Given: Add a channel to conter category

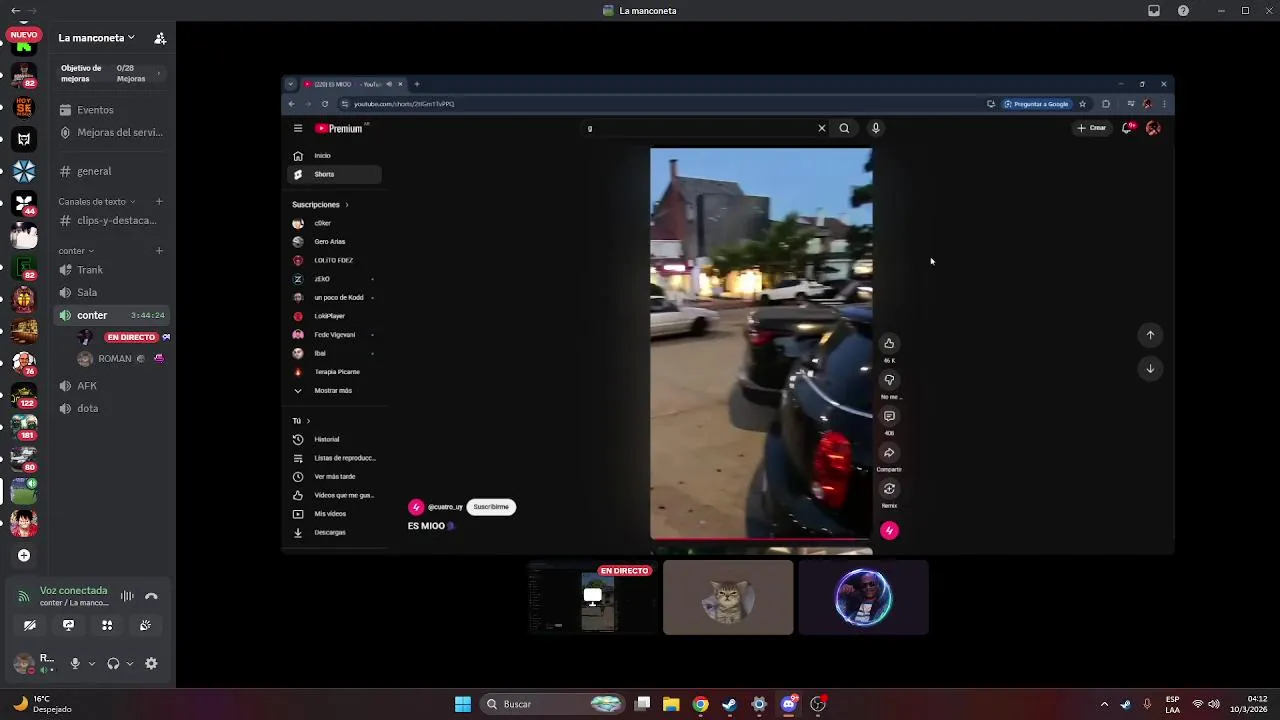Looking at the screenshot, I should [x=159, y=251].
